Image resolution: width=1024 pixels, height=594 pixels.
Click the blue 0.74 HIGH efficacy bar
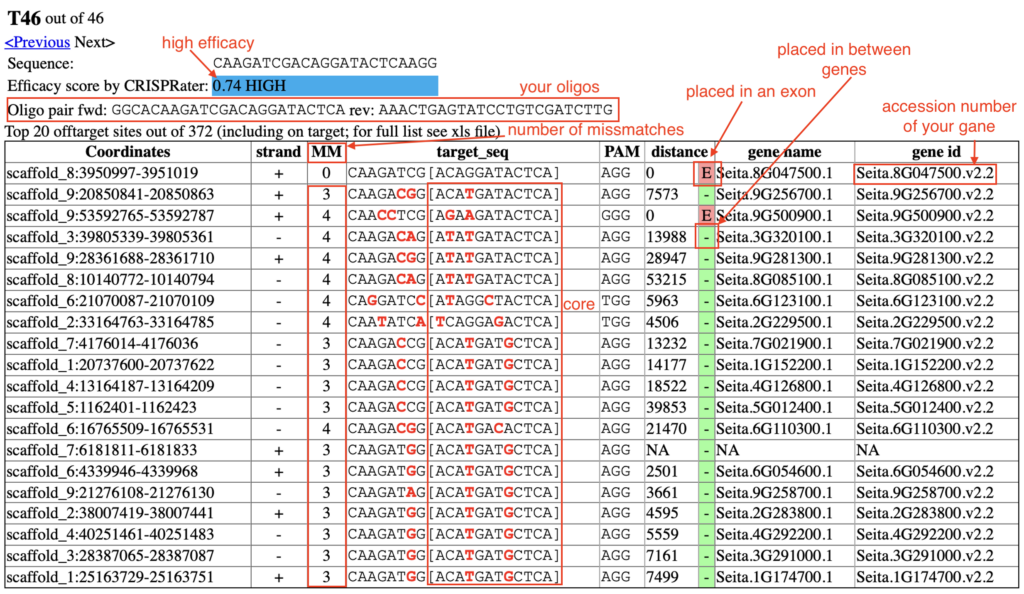pos(325,86)
